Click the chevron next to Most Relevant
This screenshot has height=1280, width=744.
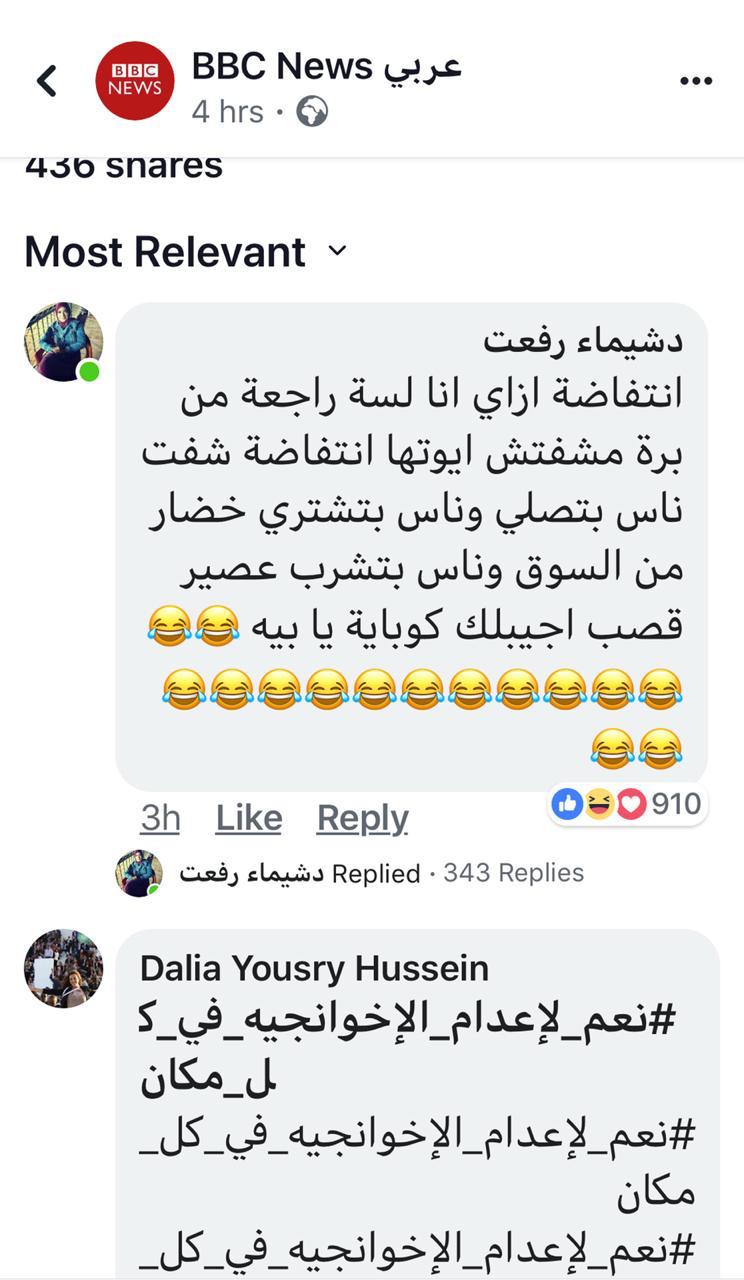coord(337,251)
